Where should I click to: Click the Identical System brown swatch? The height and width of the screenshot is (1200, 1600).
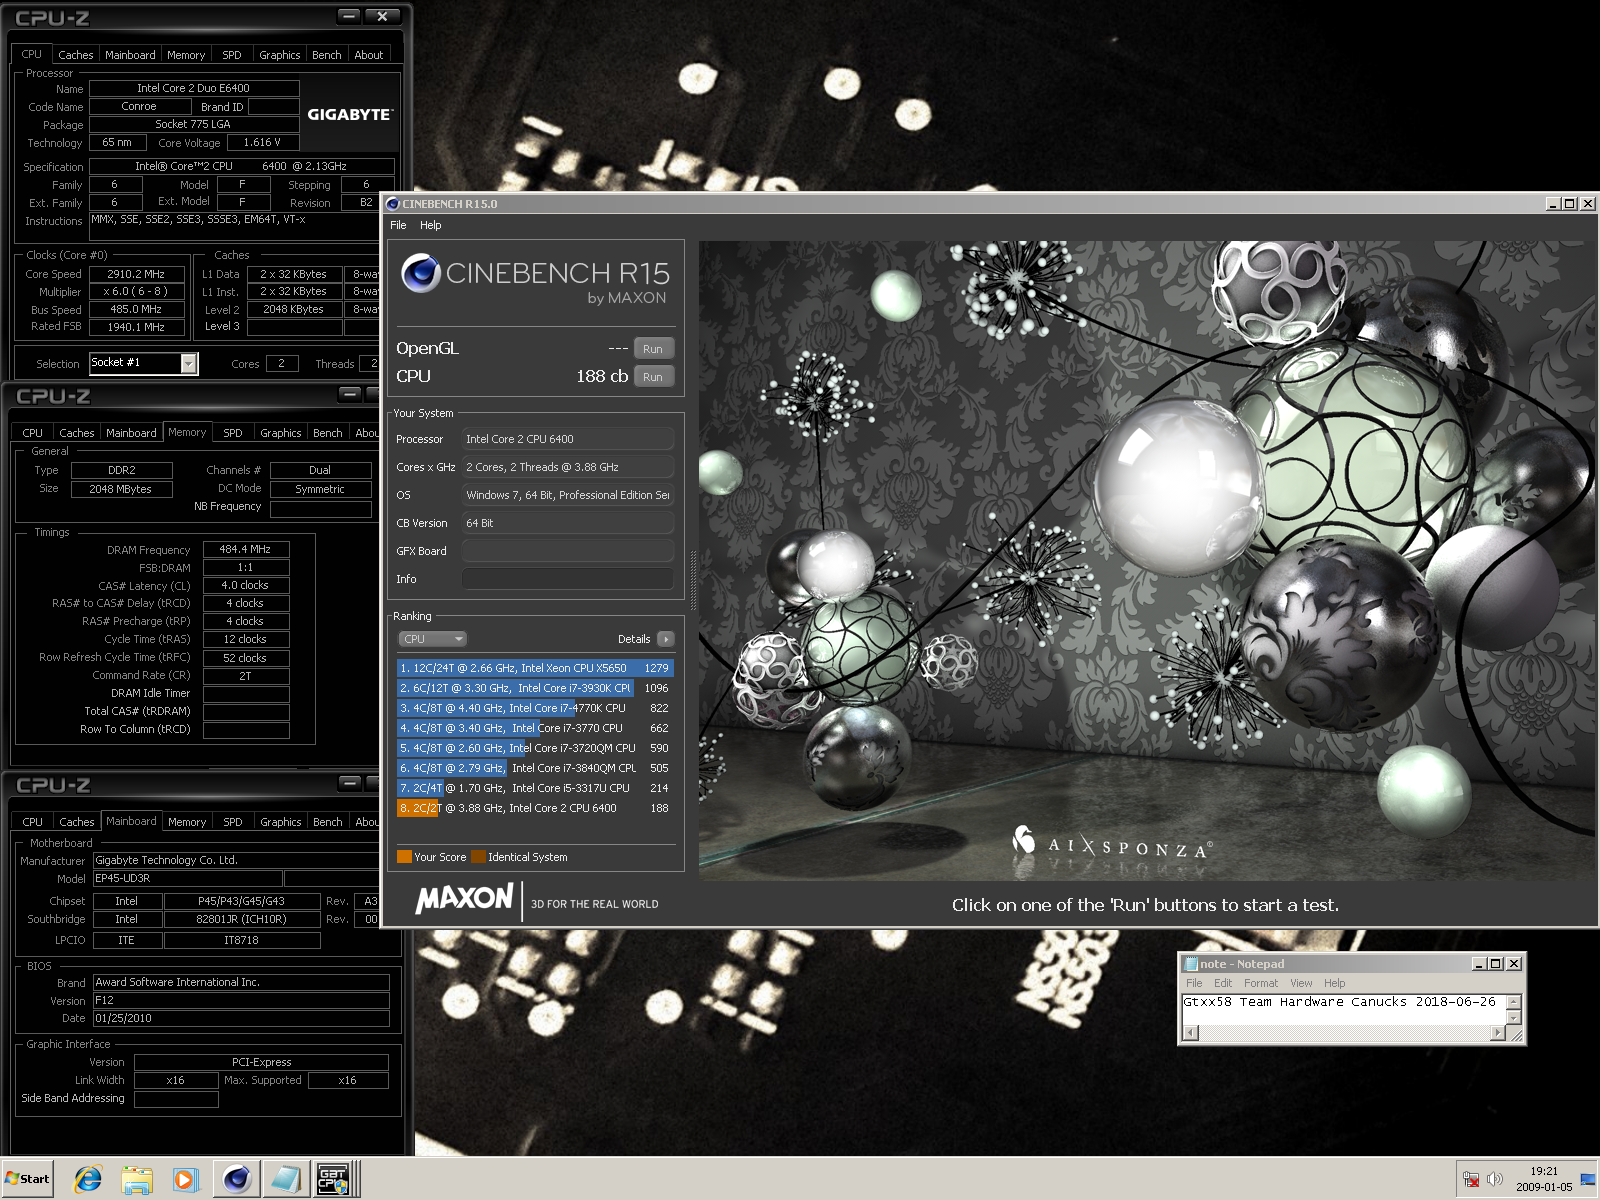tap(478, 857)
